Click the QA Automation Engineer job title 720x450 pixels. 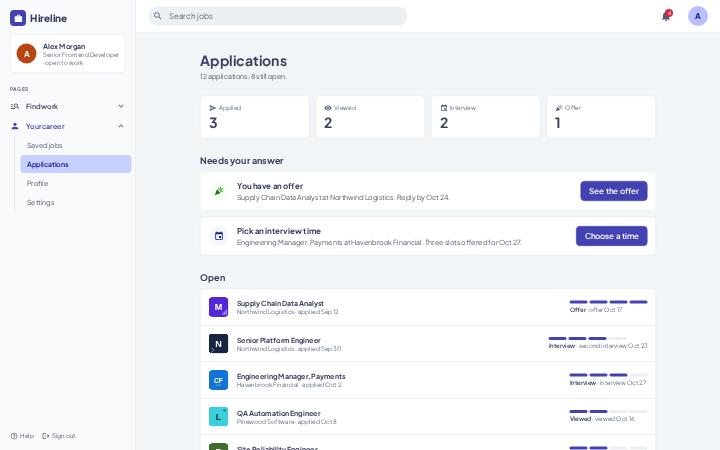pos(279,413)
